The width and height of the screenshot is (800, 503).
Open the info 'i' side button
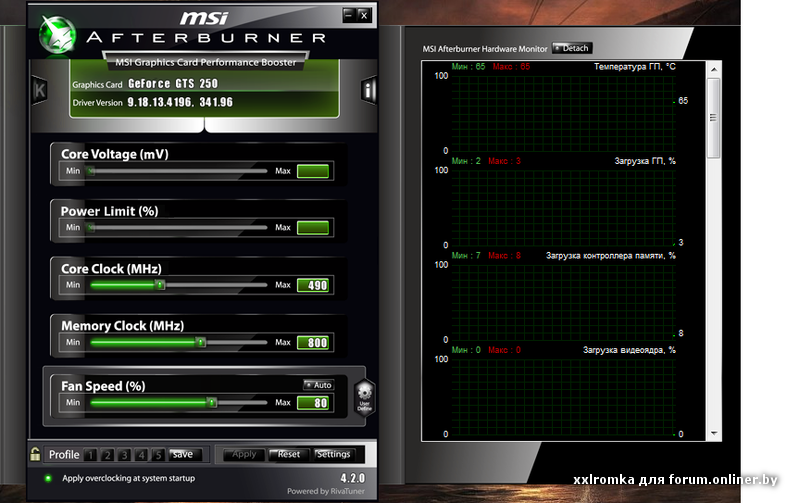click(368, 90)
